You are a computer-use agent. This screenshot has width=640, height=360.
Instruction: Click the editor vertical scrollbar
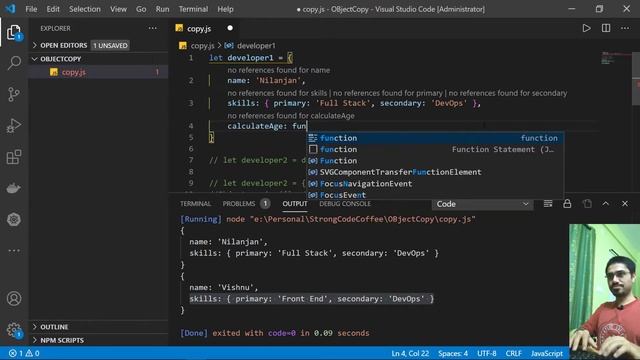pyautogui.click(x=636, y=78)
